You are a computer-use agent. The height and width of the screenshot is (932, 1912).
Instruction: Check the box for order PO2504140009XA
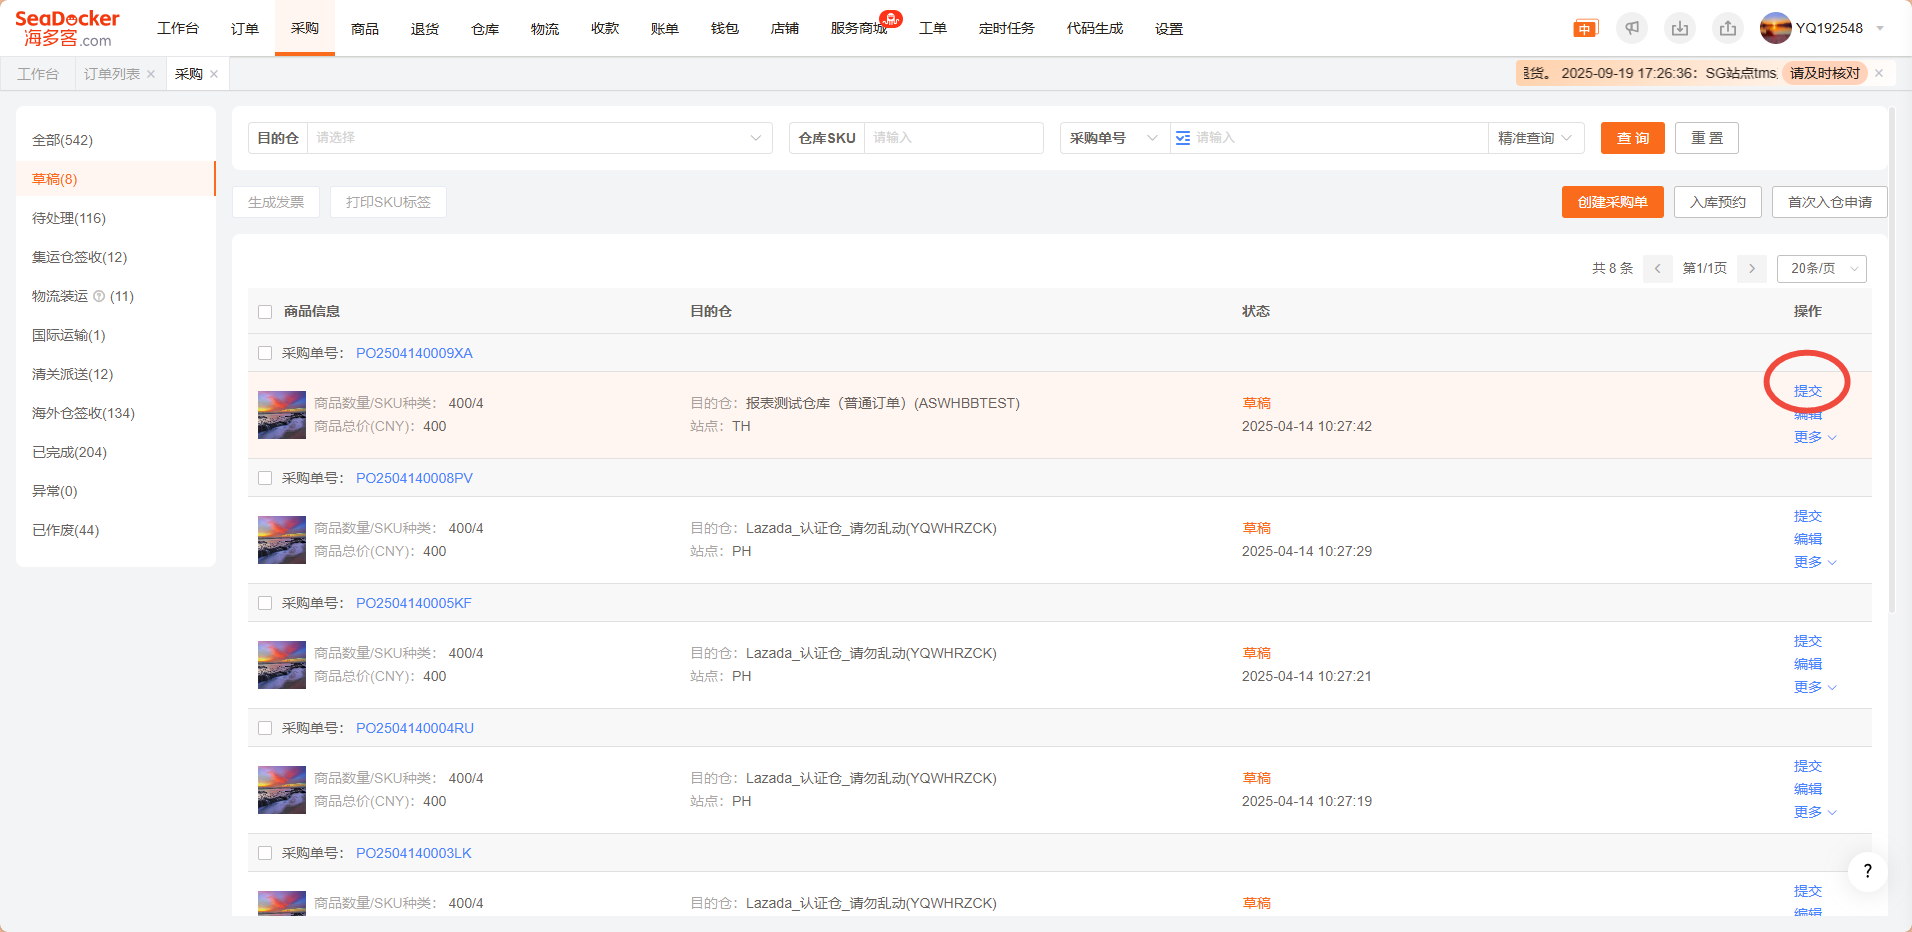pos(265,353)
